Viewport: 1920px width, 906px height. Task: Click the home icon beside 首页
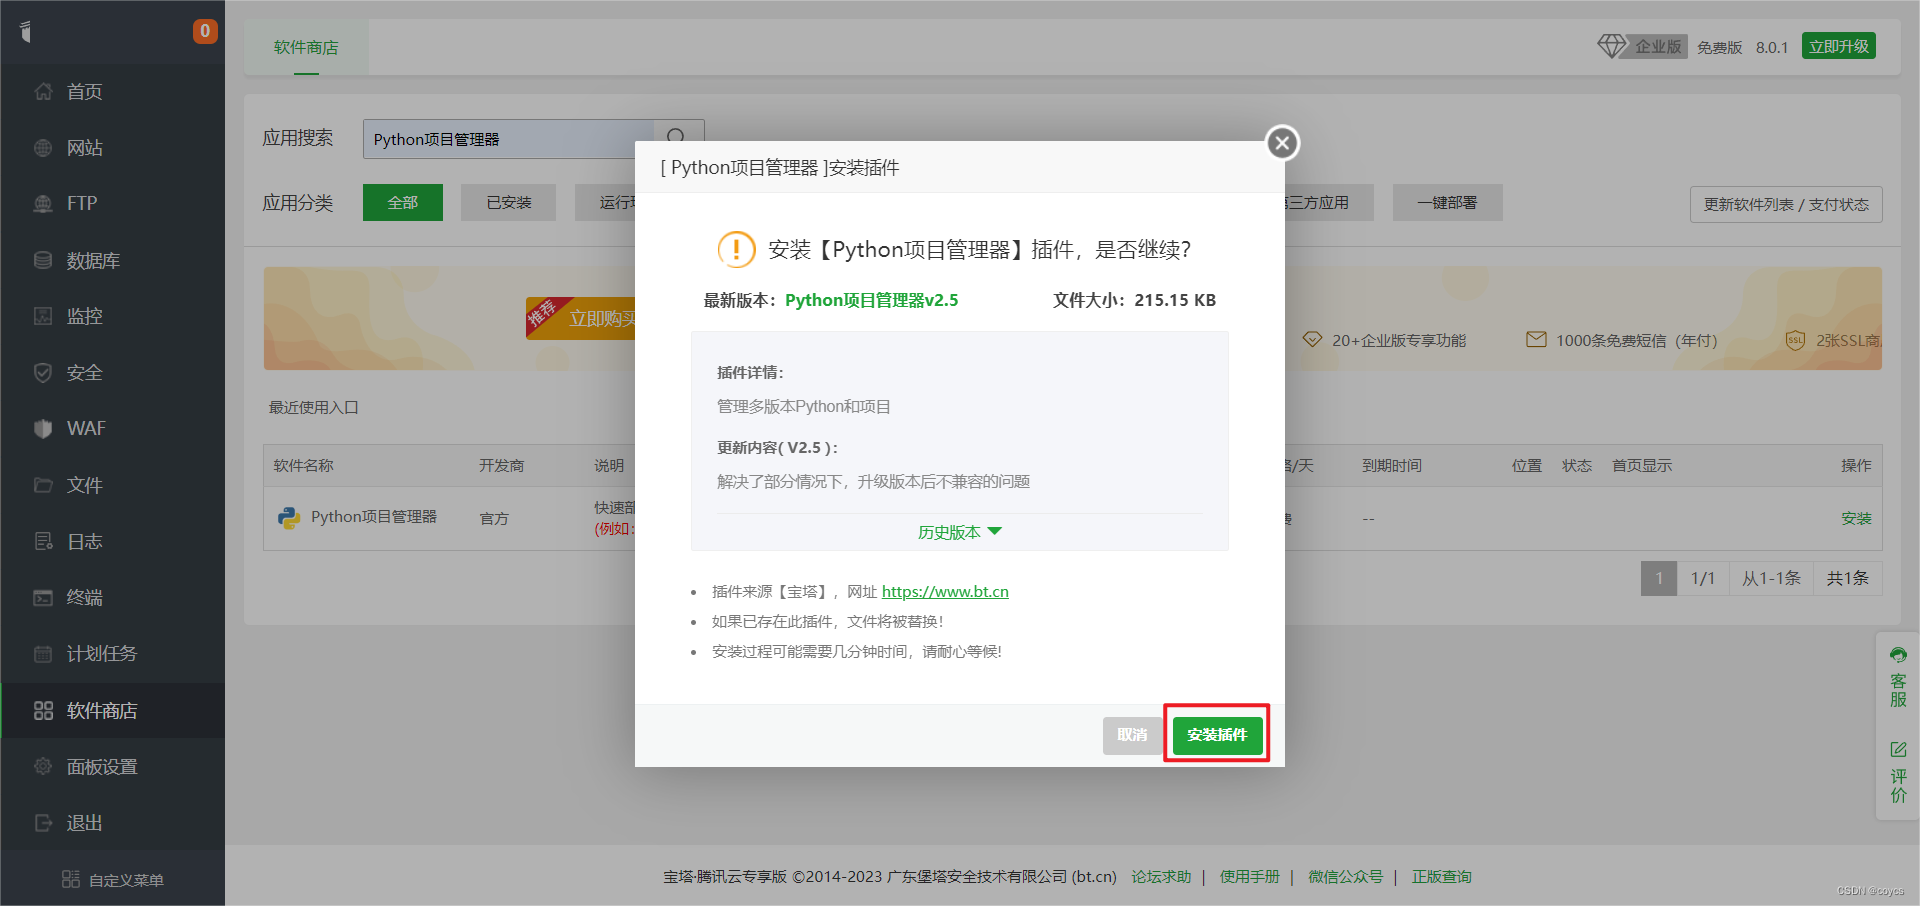pos(43,92)
